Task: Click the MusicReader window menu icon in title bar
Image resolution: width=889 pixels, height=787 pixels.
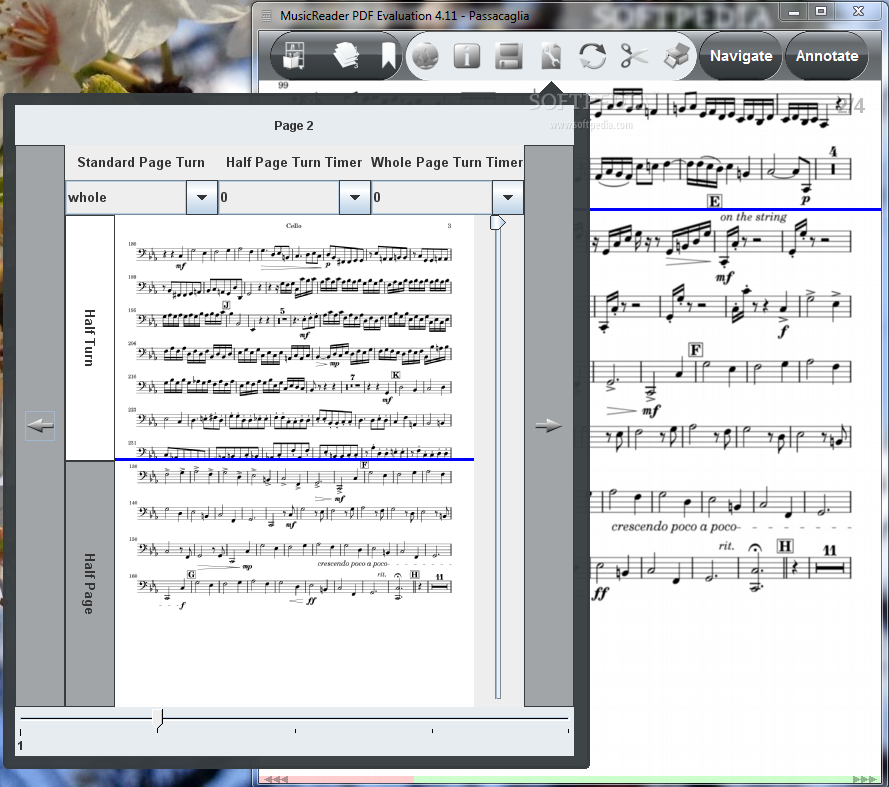Action: tap(266, 15)
